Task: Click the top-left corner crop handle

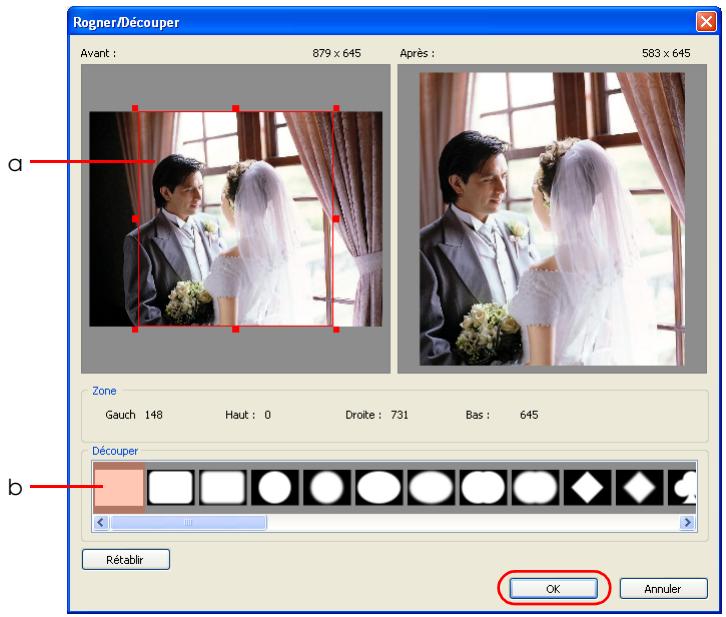Action: coord(135,108)
